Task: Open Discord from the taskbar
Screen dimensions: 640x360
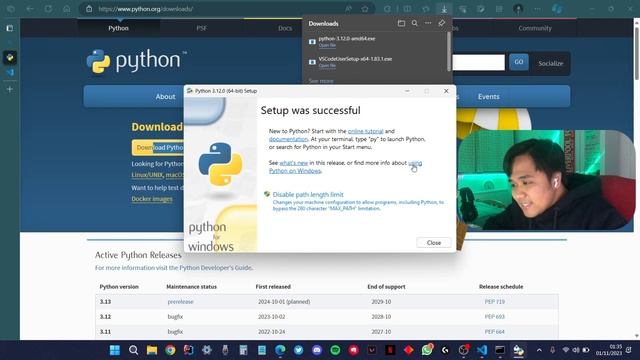Action: click(317, 350)
